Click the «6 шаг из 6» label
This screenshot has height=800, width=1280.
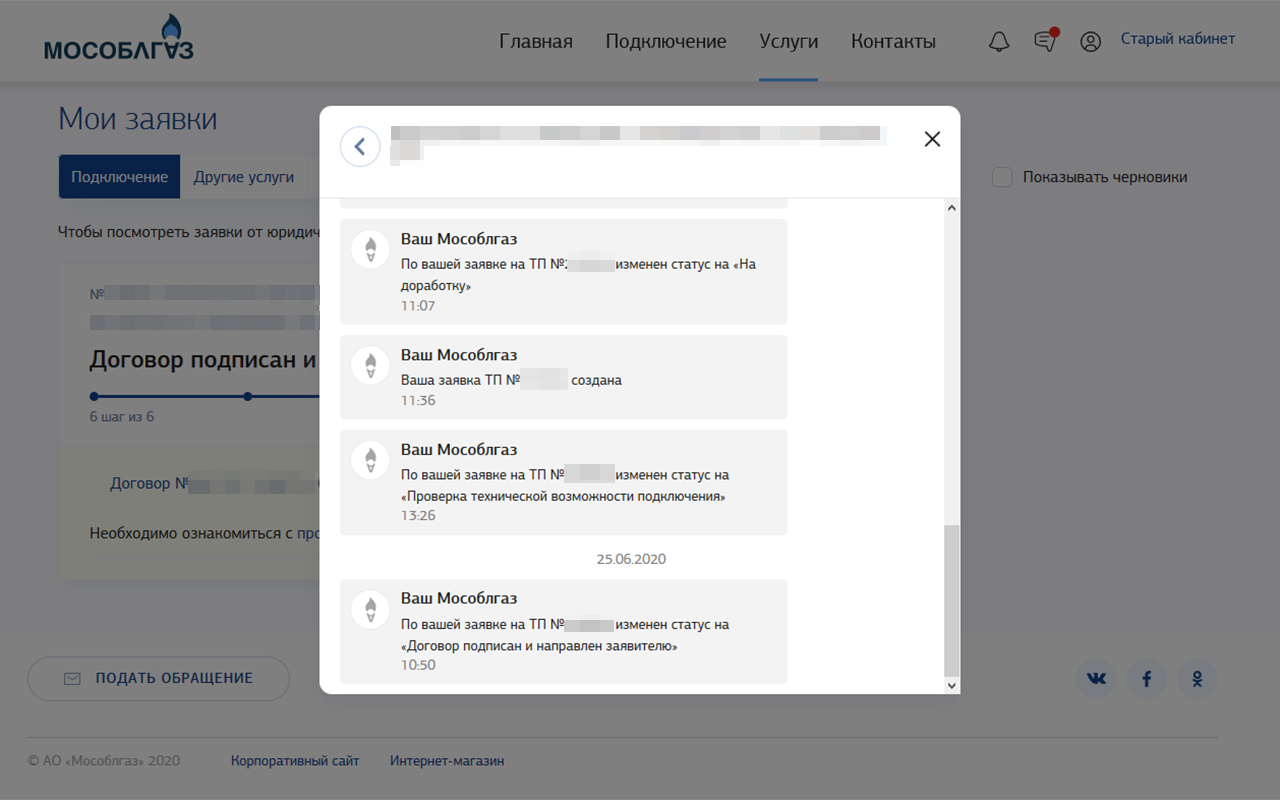tap(122, 417)
